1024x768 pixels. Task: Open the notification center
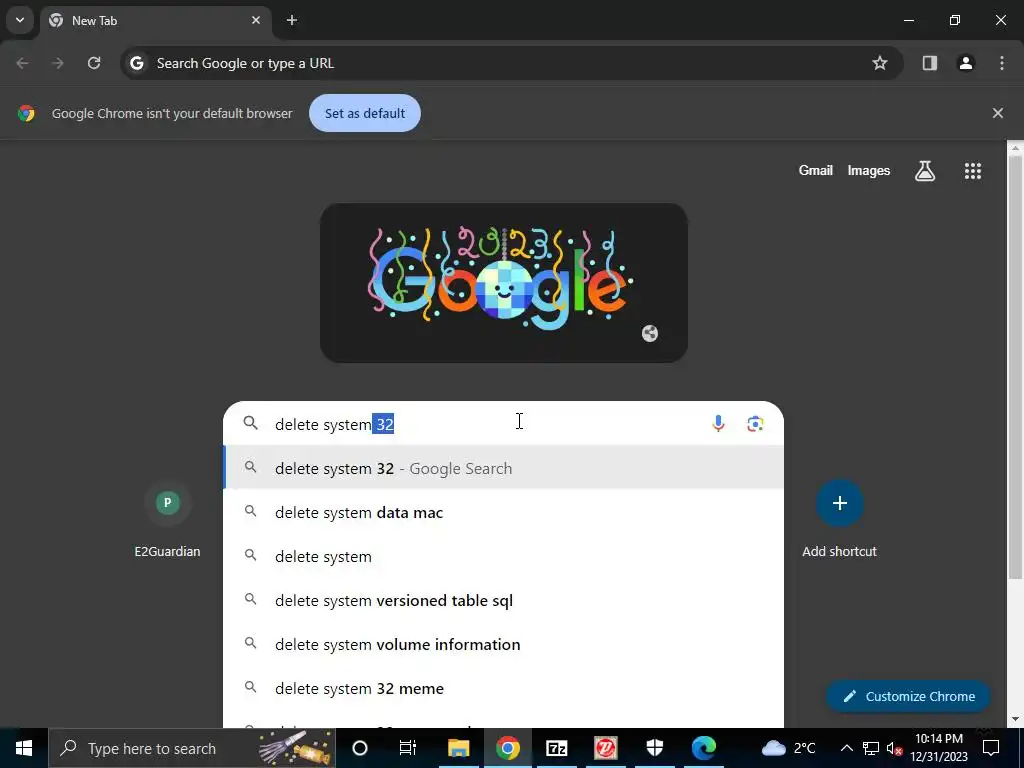point(991,748)
